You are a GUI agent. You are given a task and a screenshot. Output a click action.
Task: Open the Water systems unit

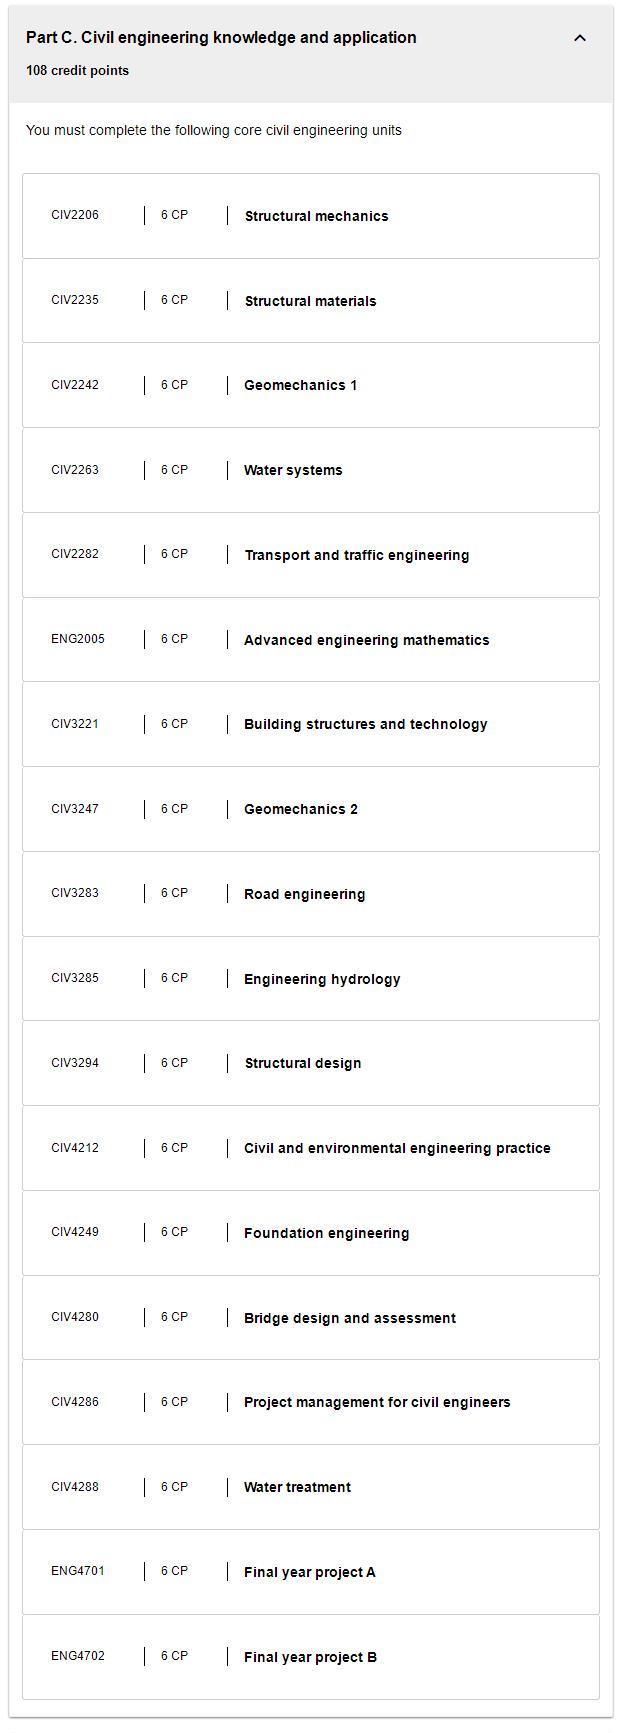click(x=311, y=470)
